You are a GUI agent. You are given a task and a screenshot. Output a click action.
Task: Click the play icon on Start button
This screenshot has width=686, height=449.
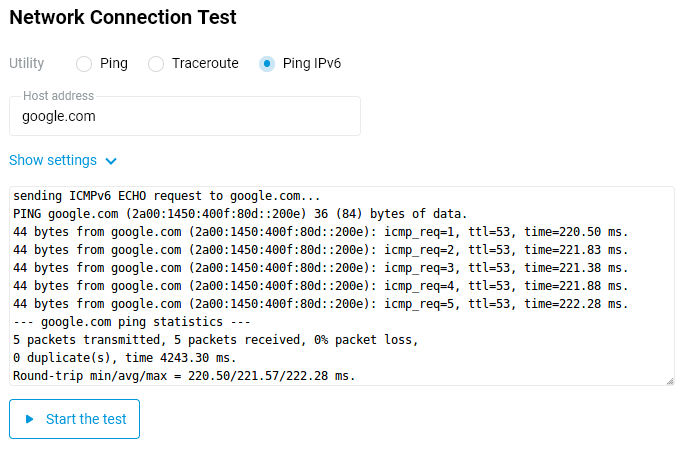30,419
